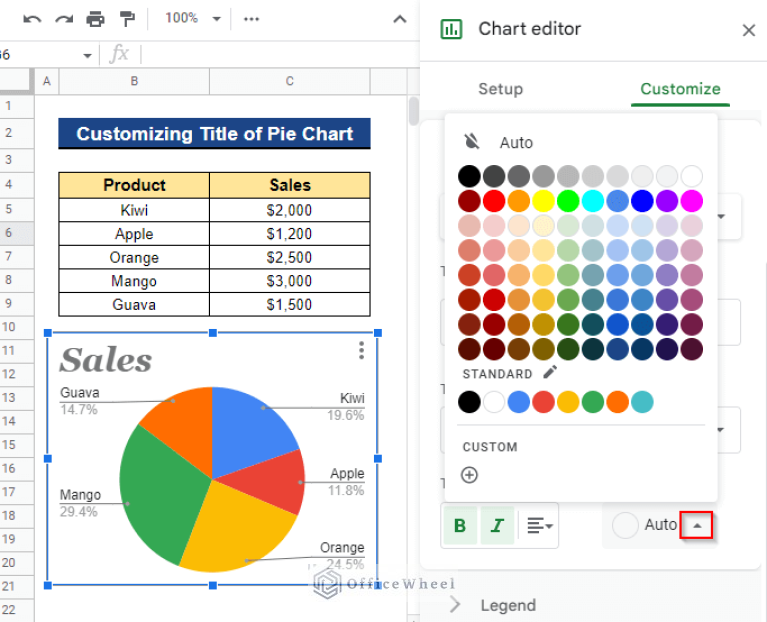The image size is (767, 622).
Task: Select column C header
Action: tap(290, 81)
